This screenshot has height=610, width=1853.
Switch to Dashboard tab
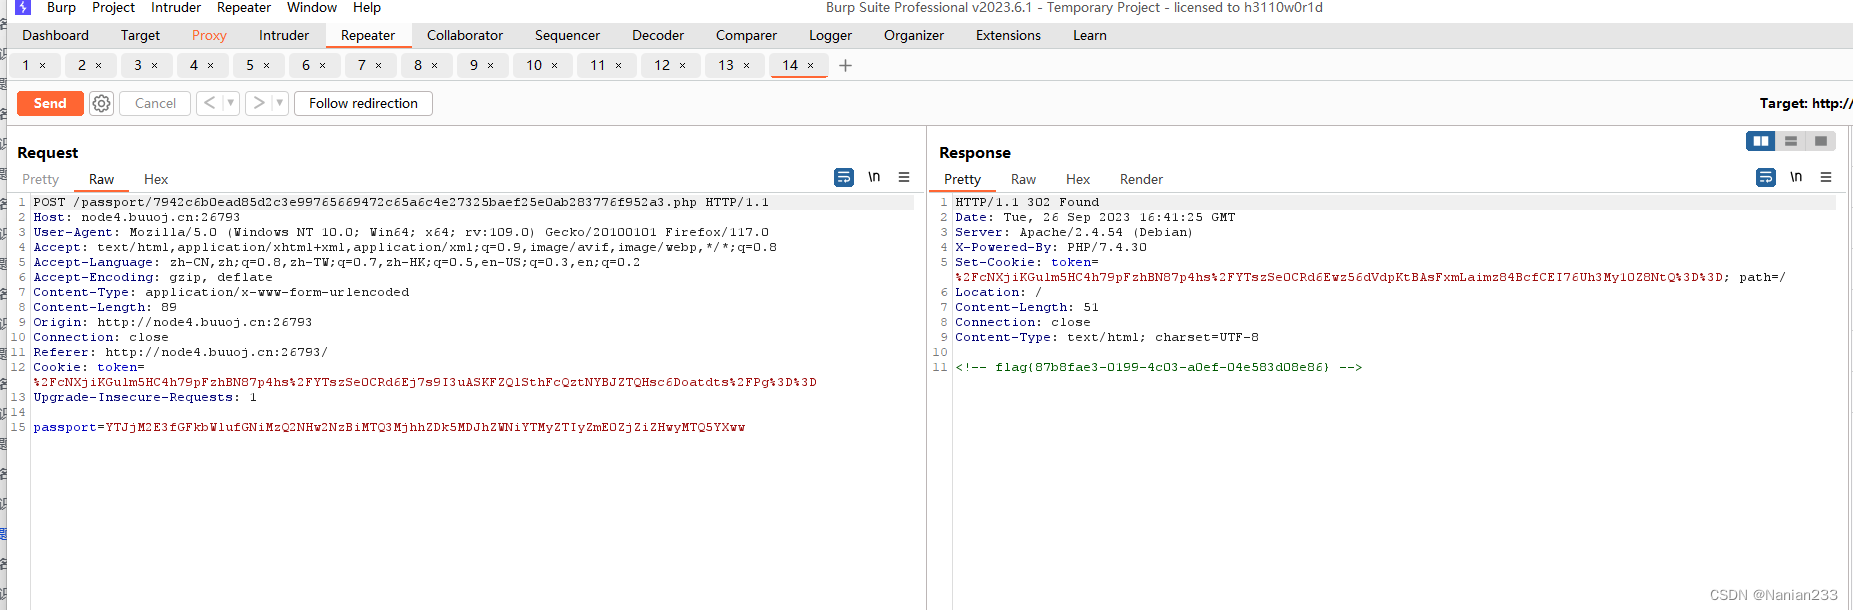pos(56,35)
